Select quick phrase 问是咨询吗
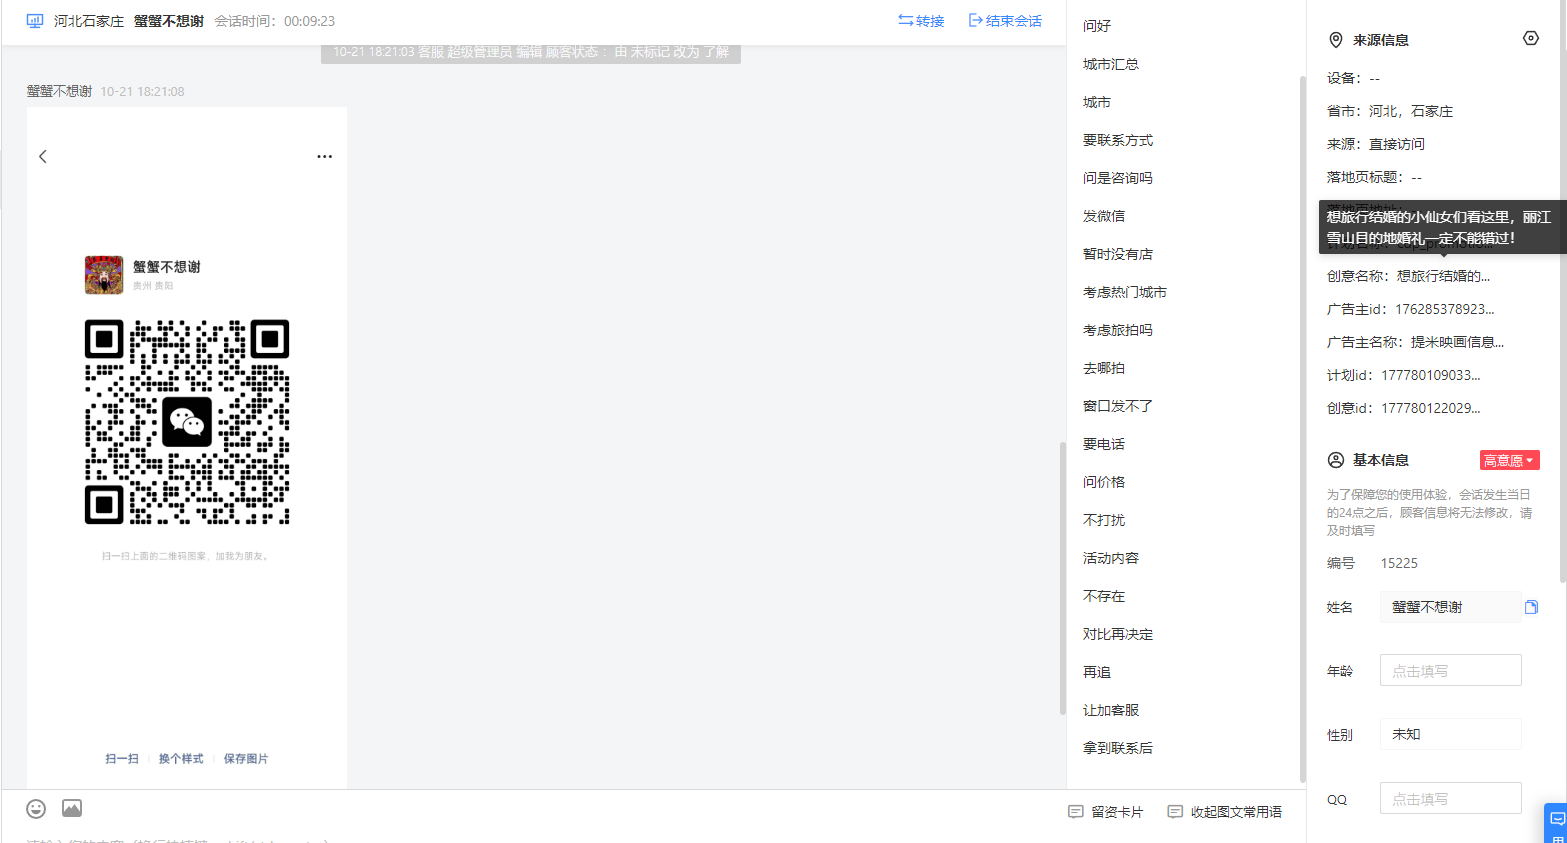This screenshot has height=843, width=1567. pos(1118,178)
